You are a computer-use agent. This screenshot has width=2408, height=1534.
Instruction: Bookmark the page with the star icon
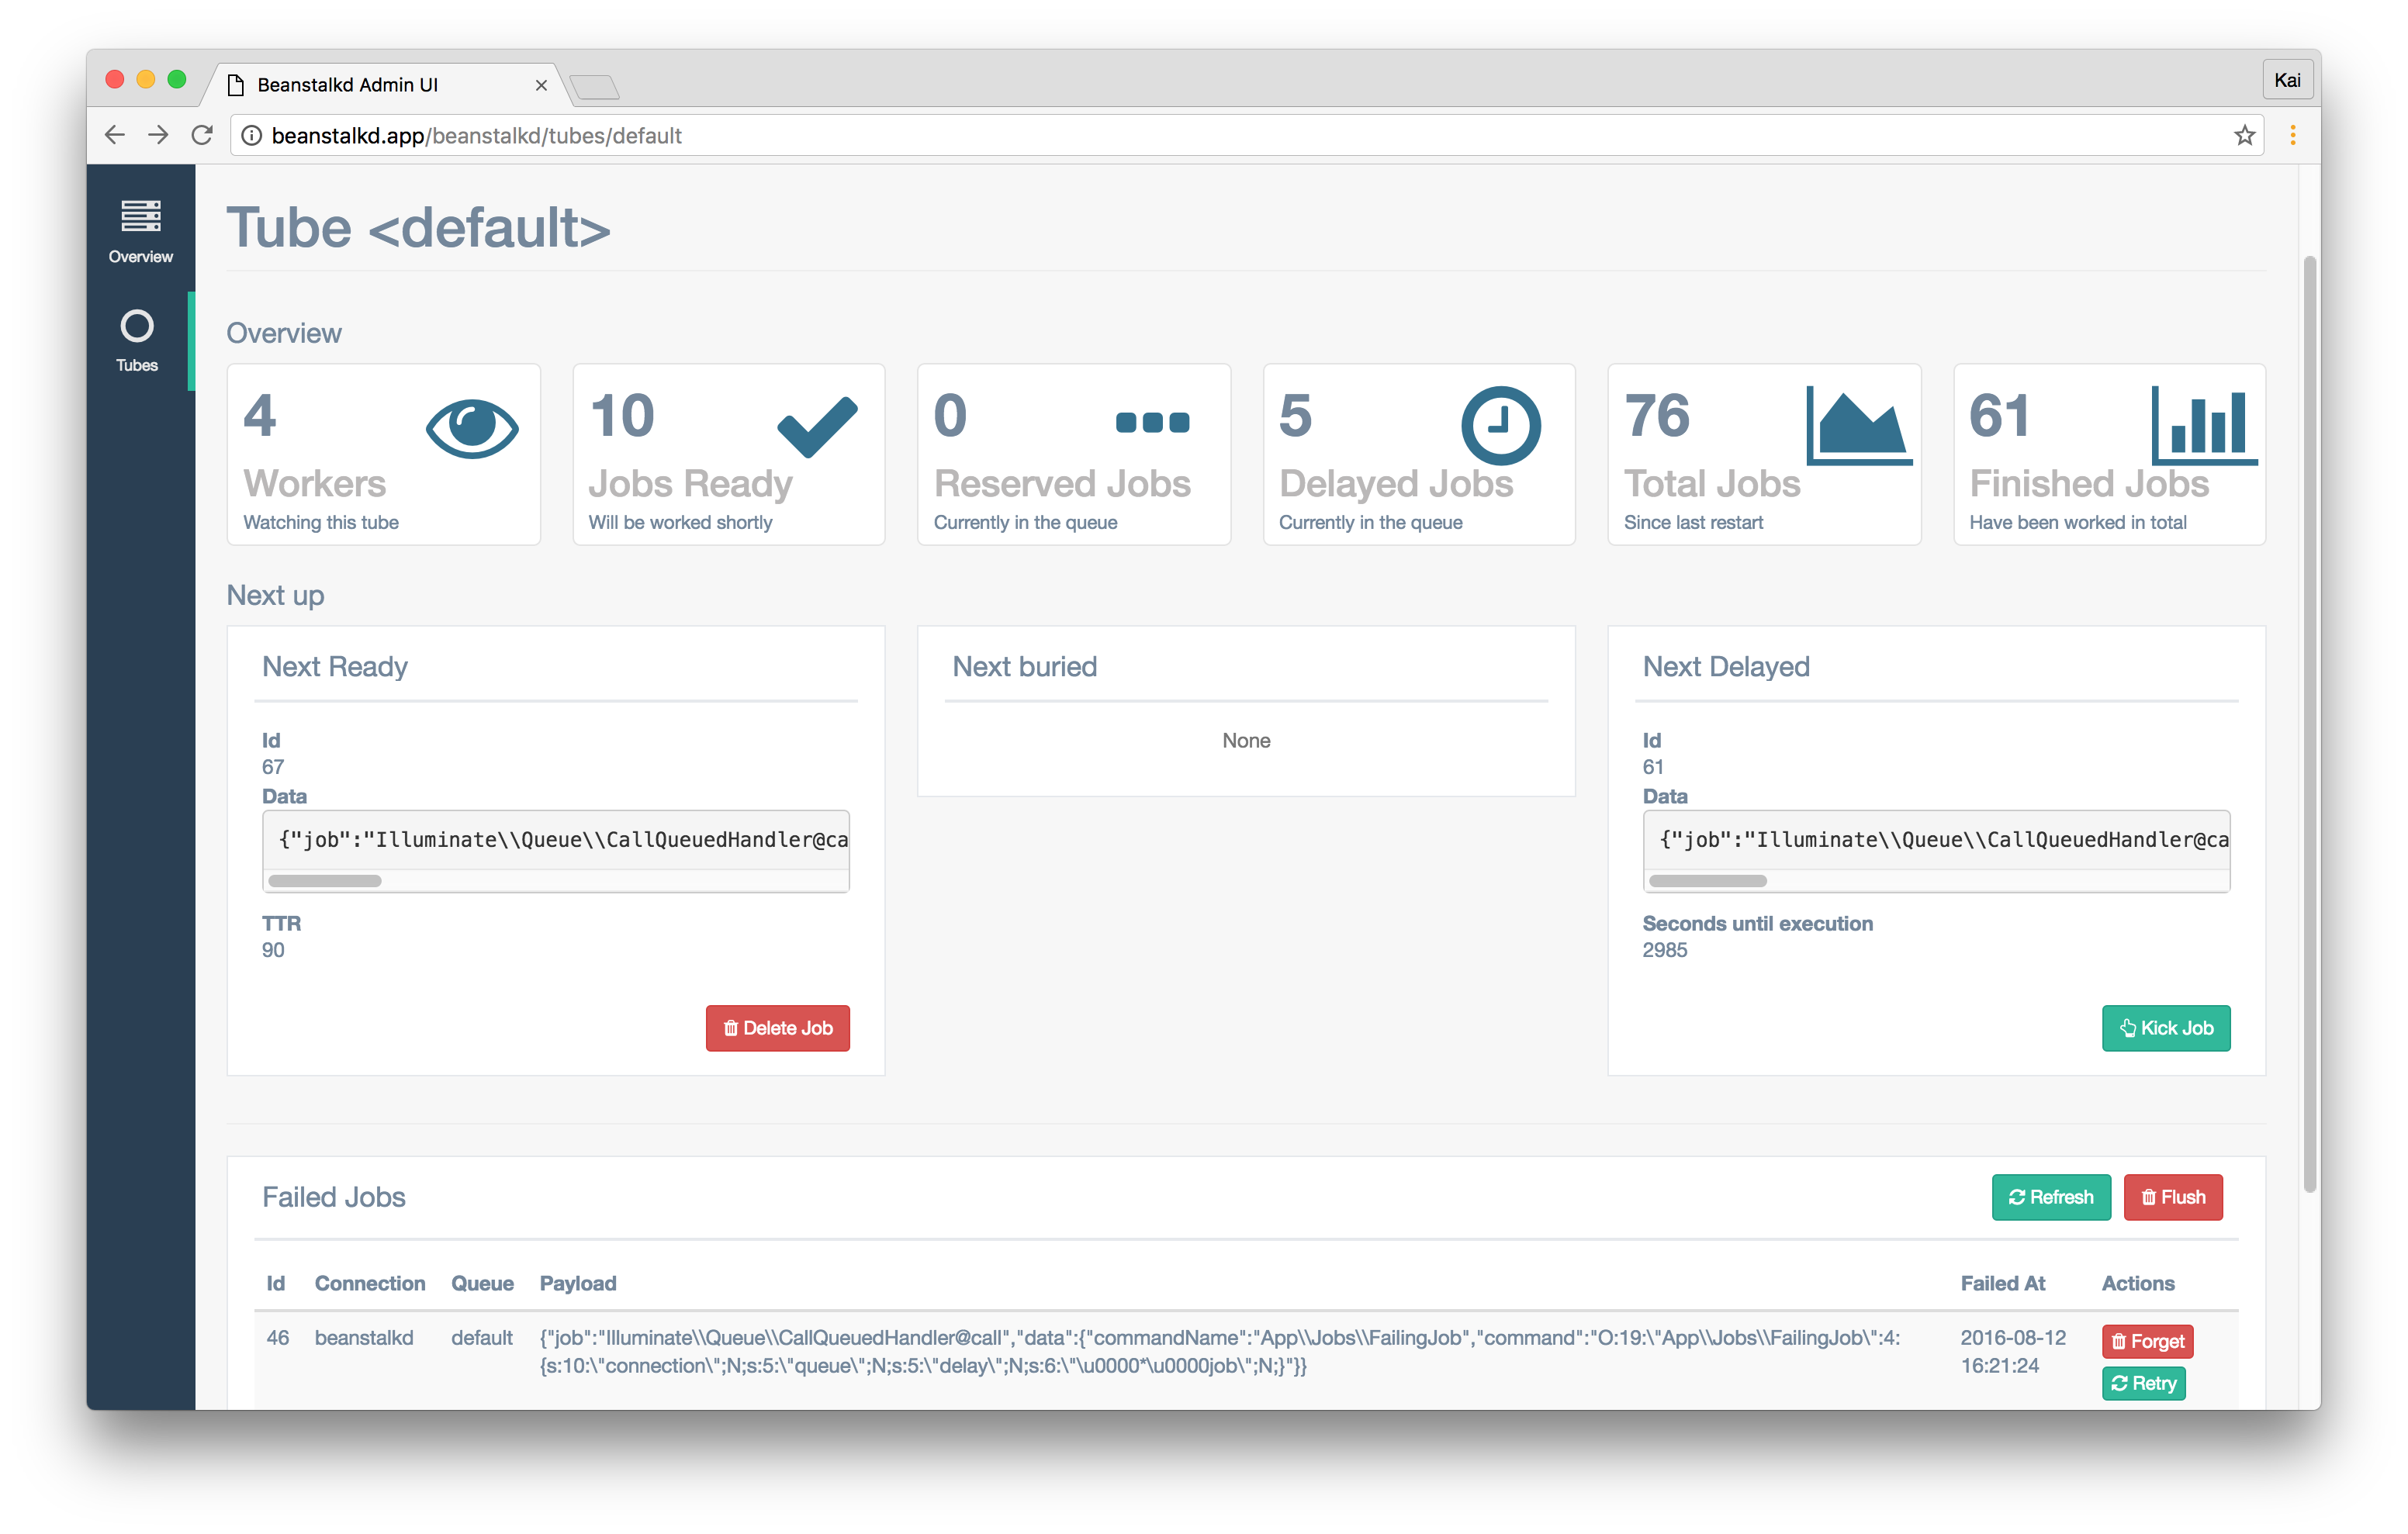click(2244, 135)
